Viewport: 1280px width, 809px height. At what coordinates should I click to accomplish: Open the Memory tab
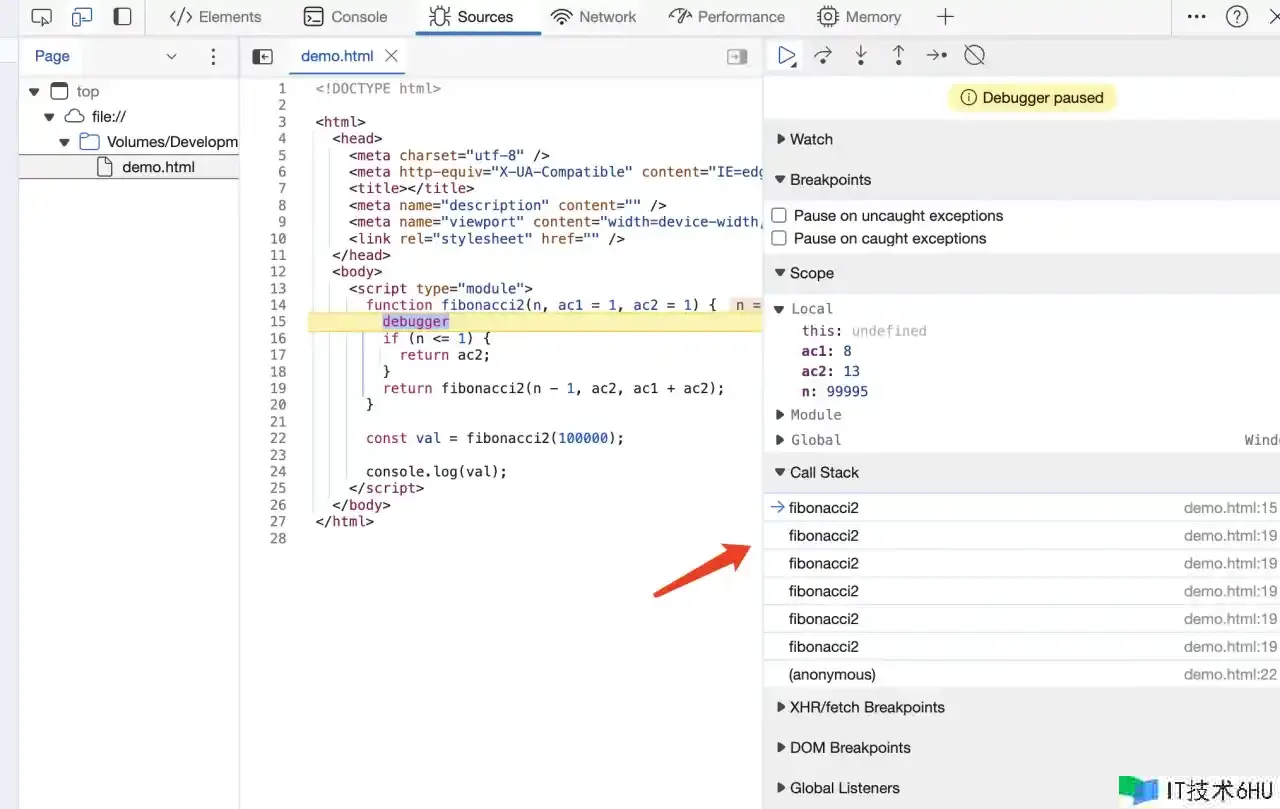tap(859, 17)
